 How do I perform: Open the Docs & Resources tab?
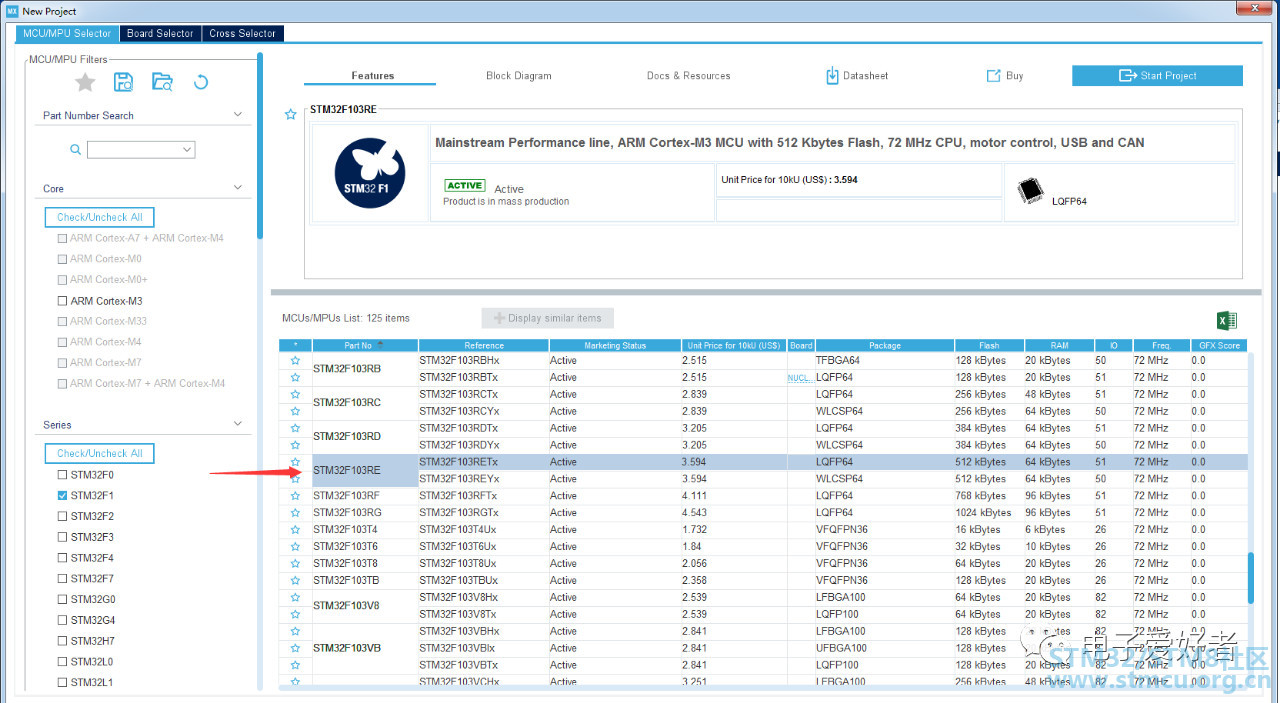click(688, 76)
